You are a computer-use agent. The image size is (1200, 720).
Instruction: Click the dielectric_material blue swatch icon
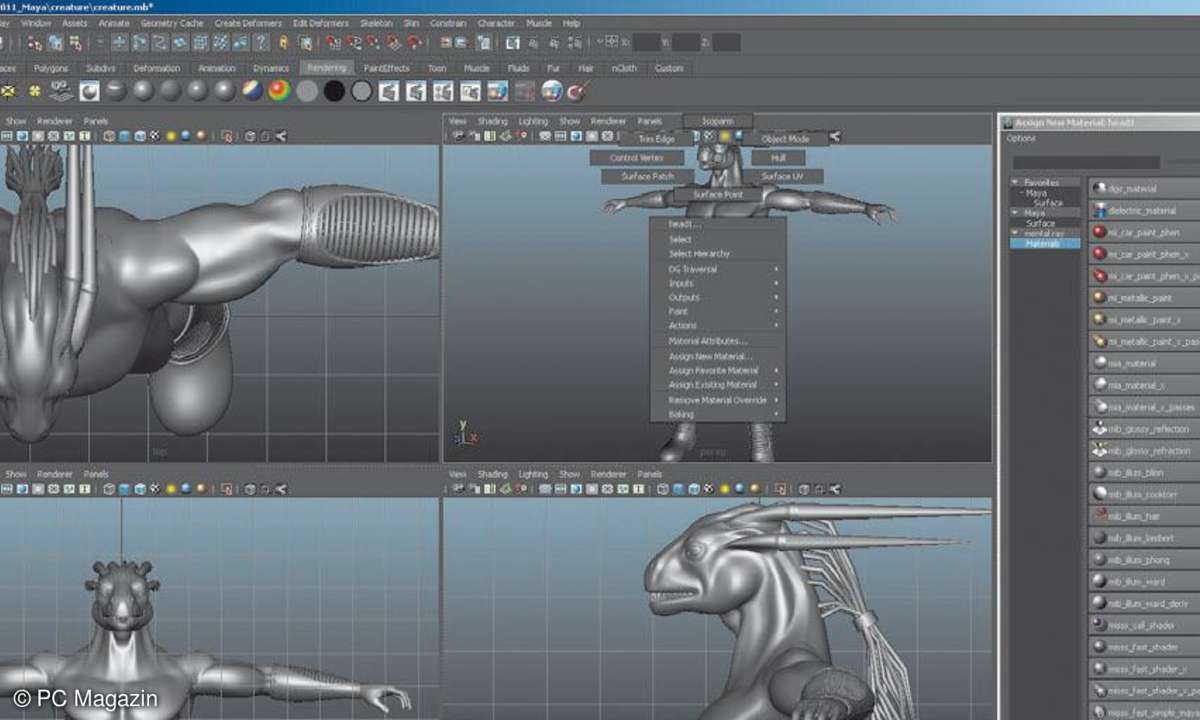coord(1100,210)
